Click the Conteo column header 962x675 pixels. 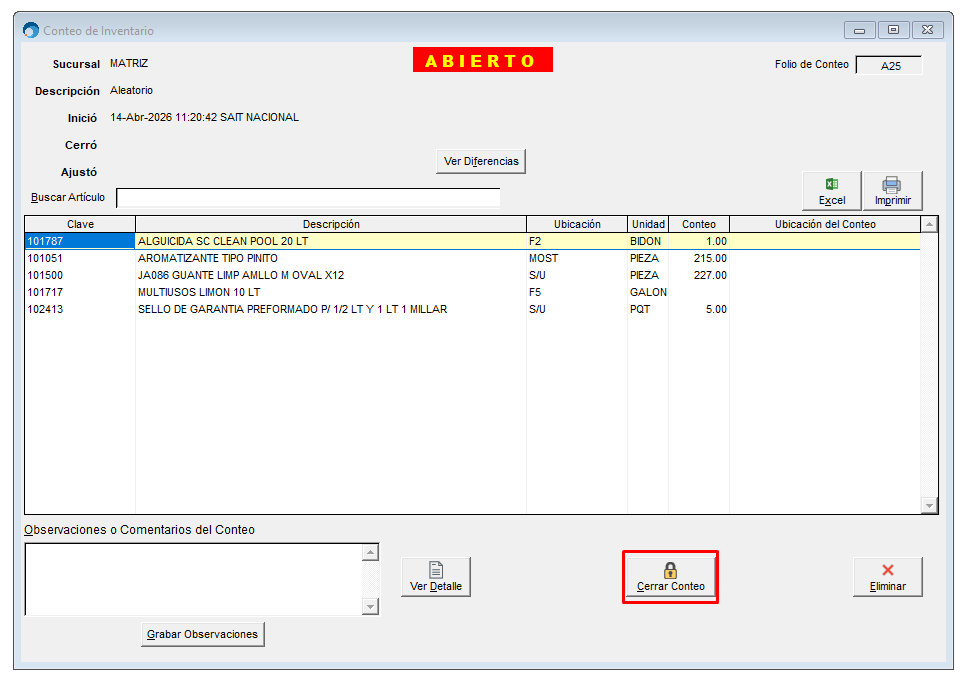[699, 224]
